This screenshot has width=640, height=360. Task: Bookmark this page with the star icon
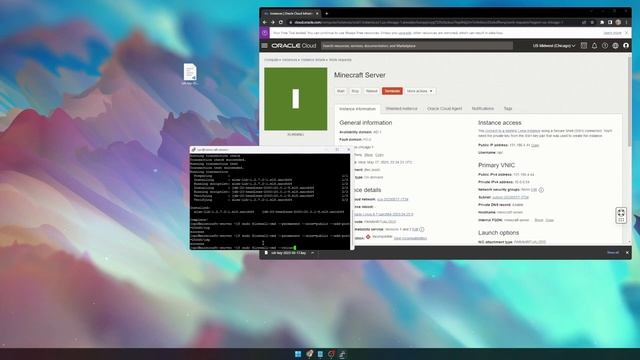pyautogui.click(x=592, y=22)
